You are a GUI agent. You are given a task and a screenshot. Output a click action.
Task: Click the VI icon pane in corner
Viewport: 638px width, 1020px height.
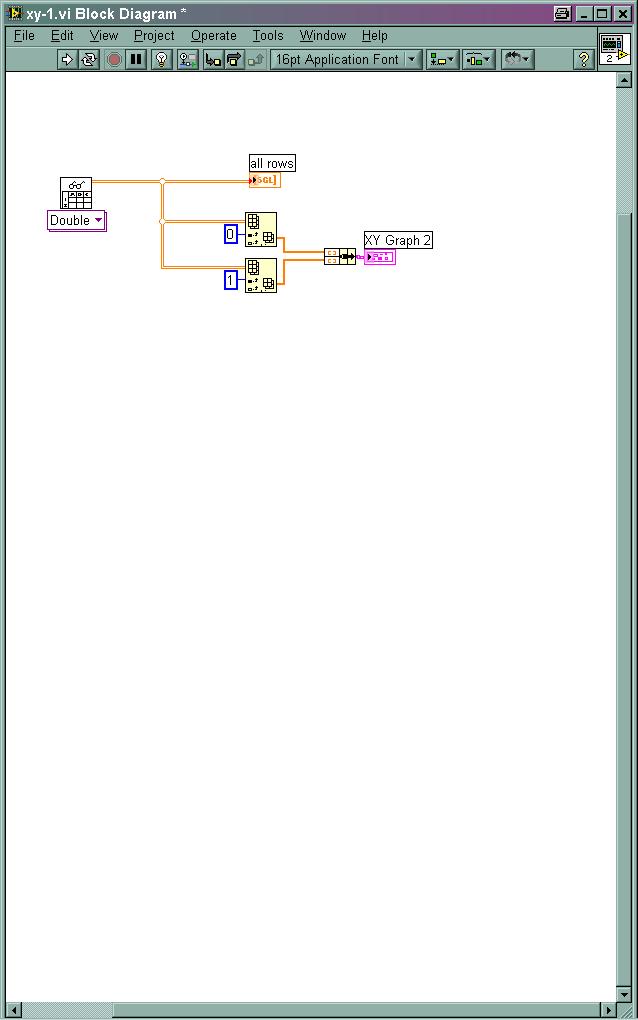click(x=614, y=49)
